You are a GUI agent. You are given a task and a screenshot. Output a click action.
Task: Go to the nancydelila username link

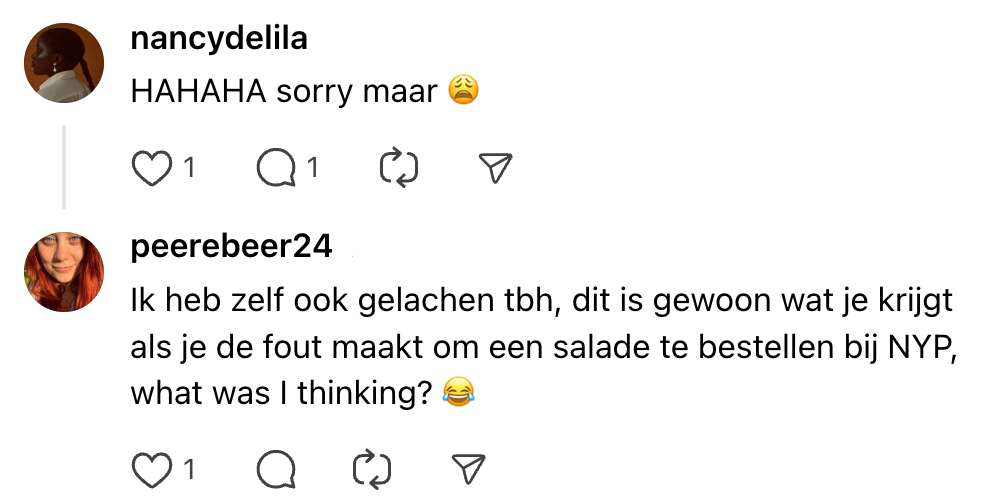tap(219, 40)
